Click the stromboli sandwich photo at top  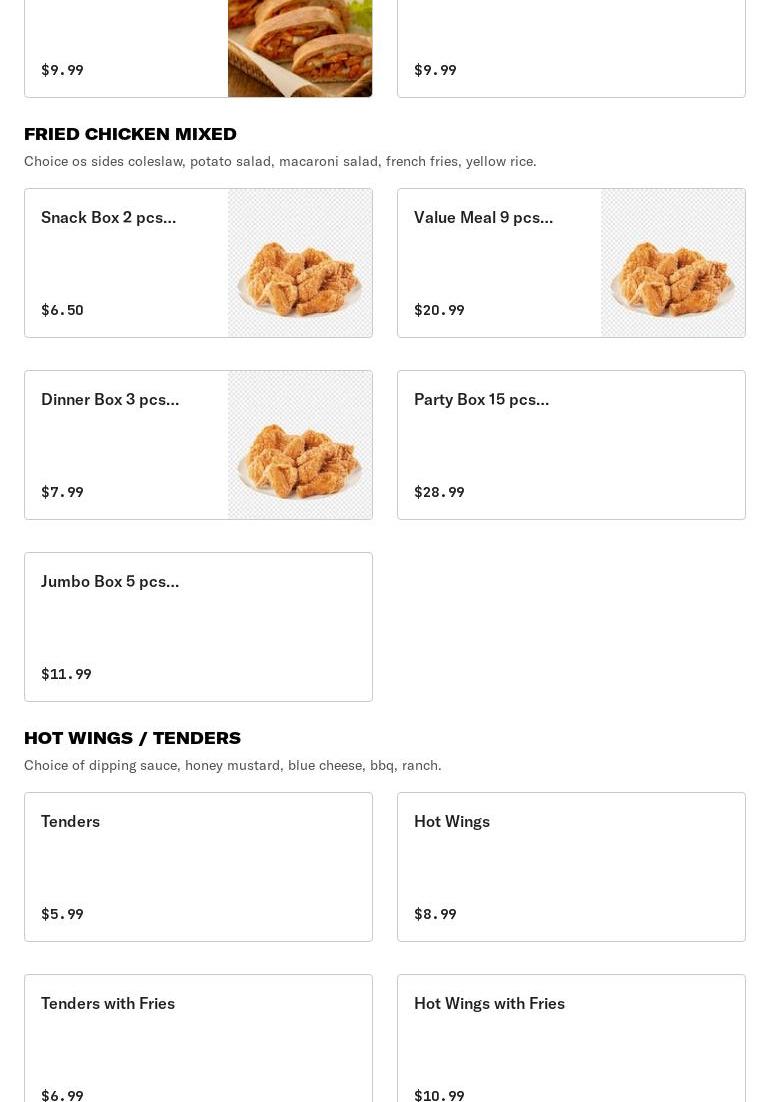[300, 48]
